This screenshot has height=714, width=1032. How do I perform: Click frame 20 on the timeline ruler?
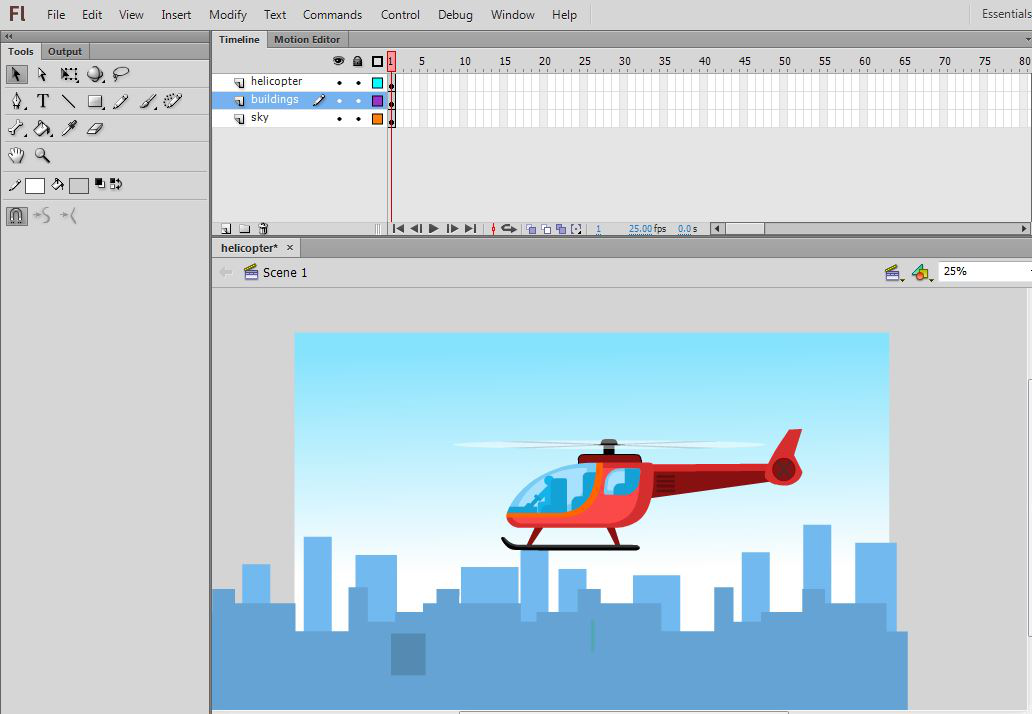tap(544, 61)
